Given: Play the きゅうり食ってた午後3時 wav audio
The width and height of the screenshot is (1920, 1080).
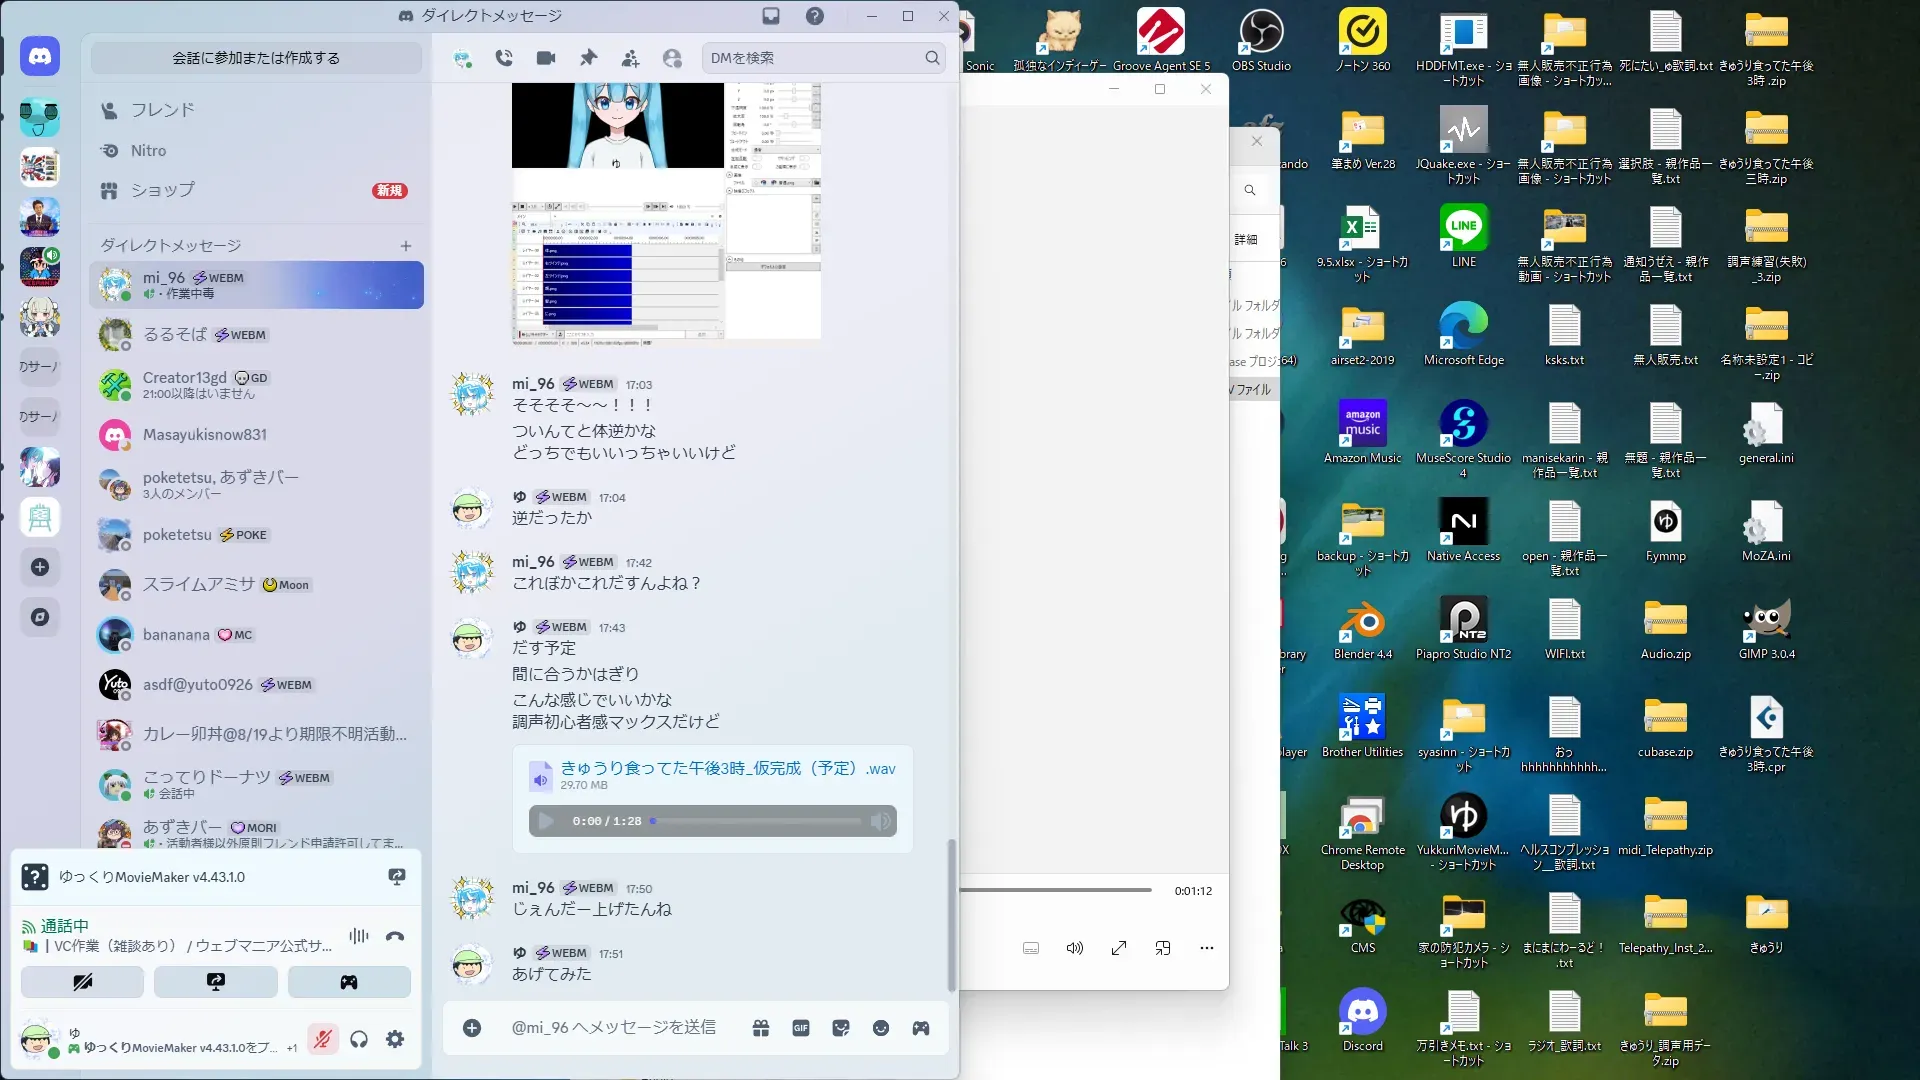Looking at the screenshot, I should (546, 821).
